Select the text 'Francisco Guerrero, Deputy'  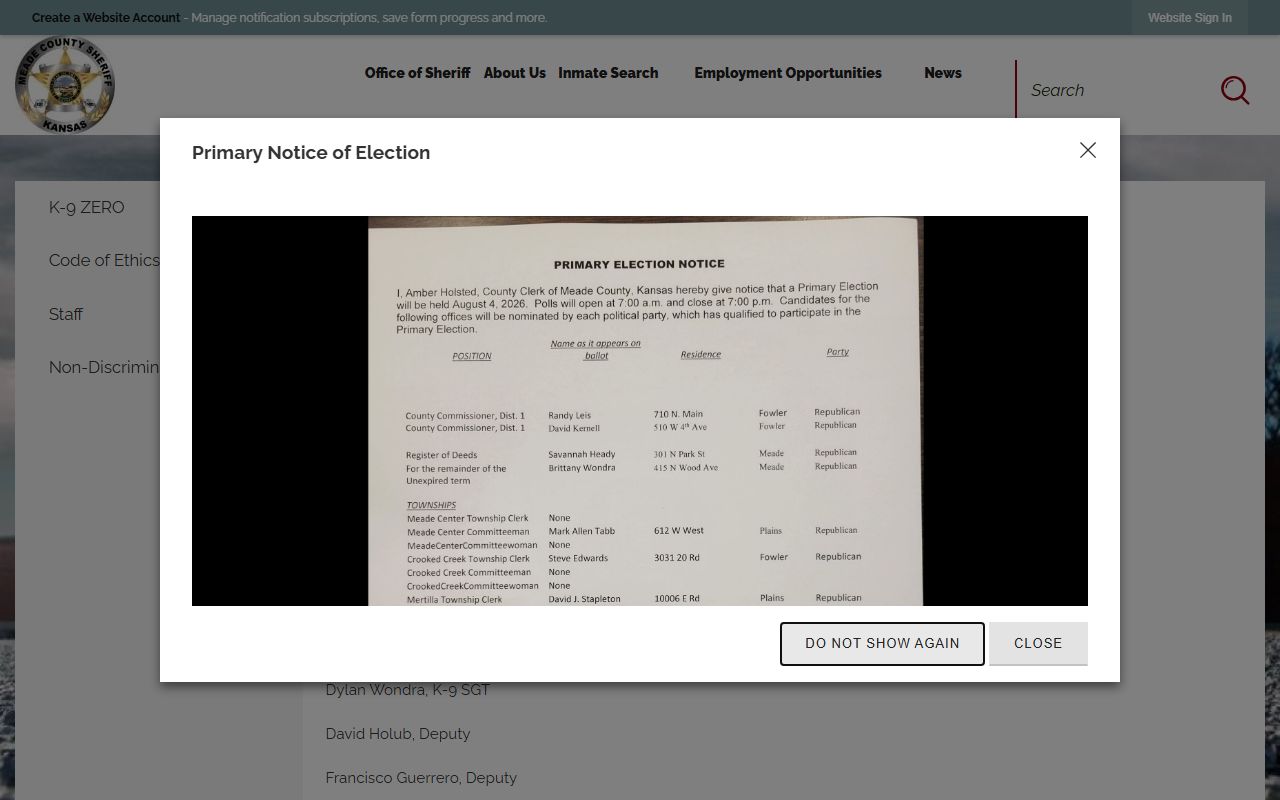(421, 778)
